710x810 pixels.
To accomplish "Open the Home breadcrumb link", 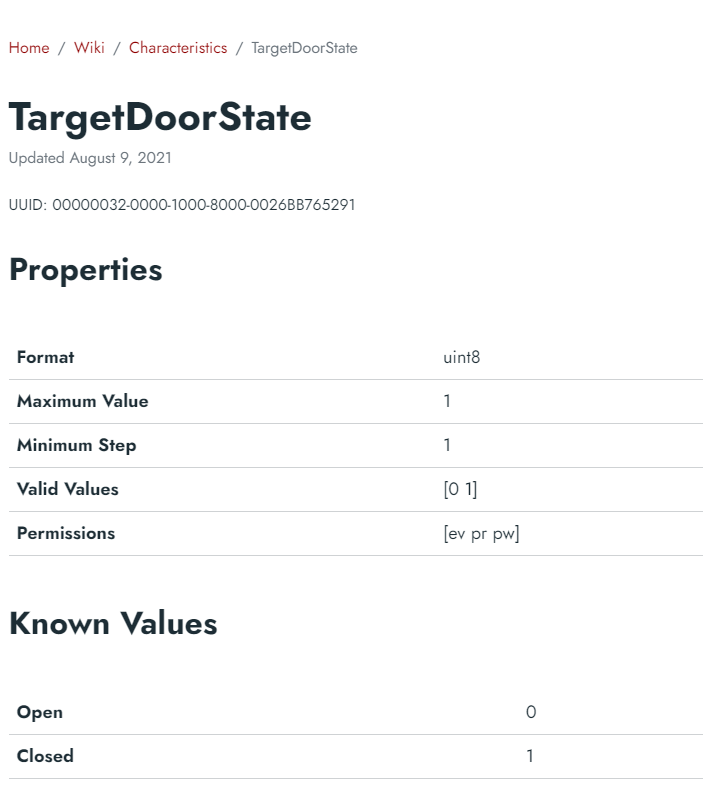I will [x=29, y=48].
